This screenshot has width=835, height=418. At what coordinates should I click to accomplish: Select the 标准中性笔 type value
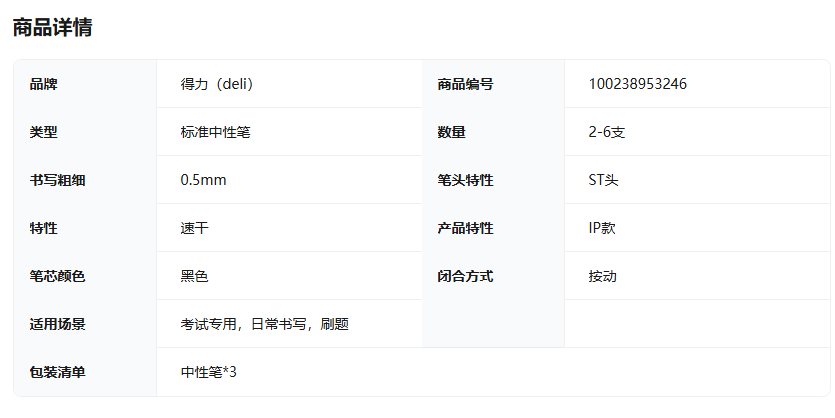pos(215,132)
